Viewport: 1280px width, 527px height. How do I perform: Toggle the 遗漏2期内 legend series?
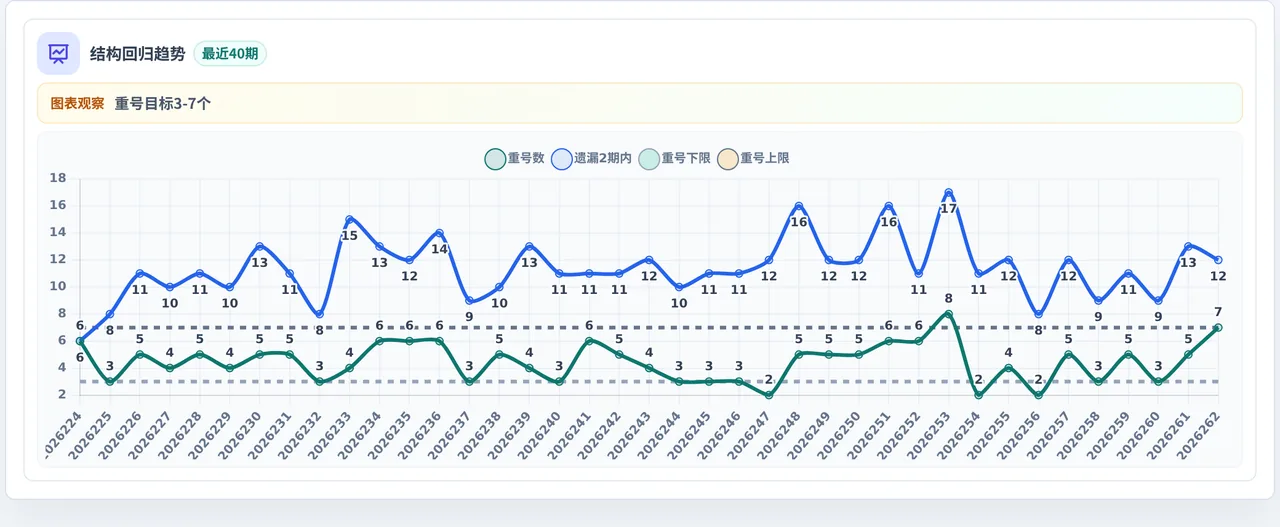591,158
